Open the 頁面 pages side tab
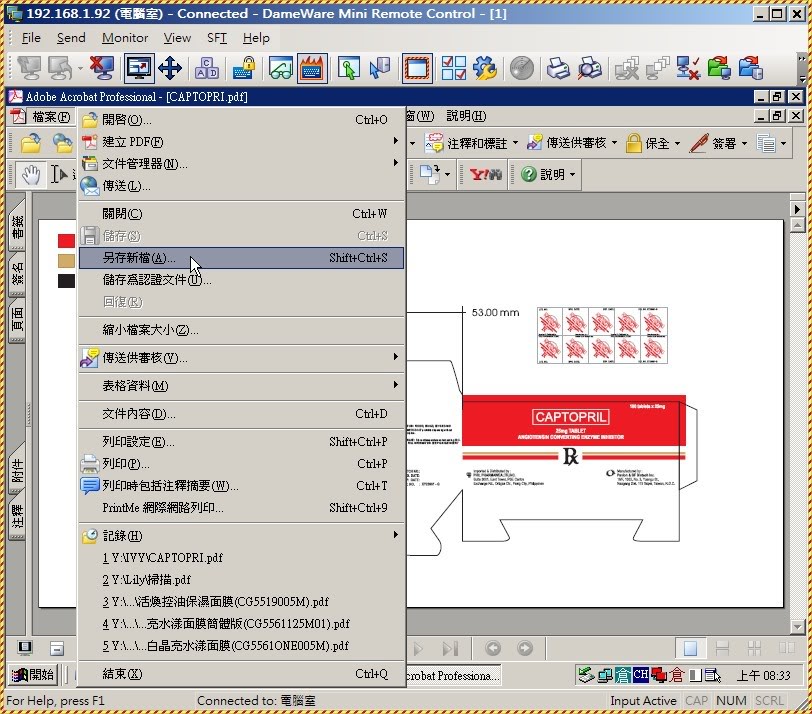Image resolution: width=812 pixels, height=714 pixels. point(17,319)
